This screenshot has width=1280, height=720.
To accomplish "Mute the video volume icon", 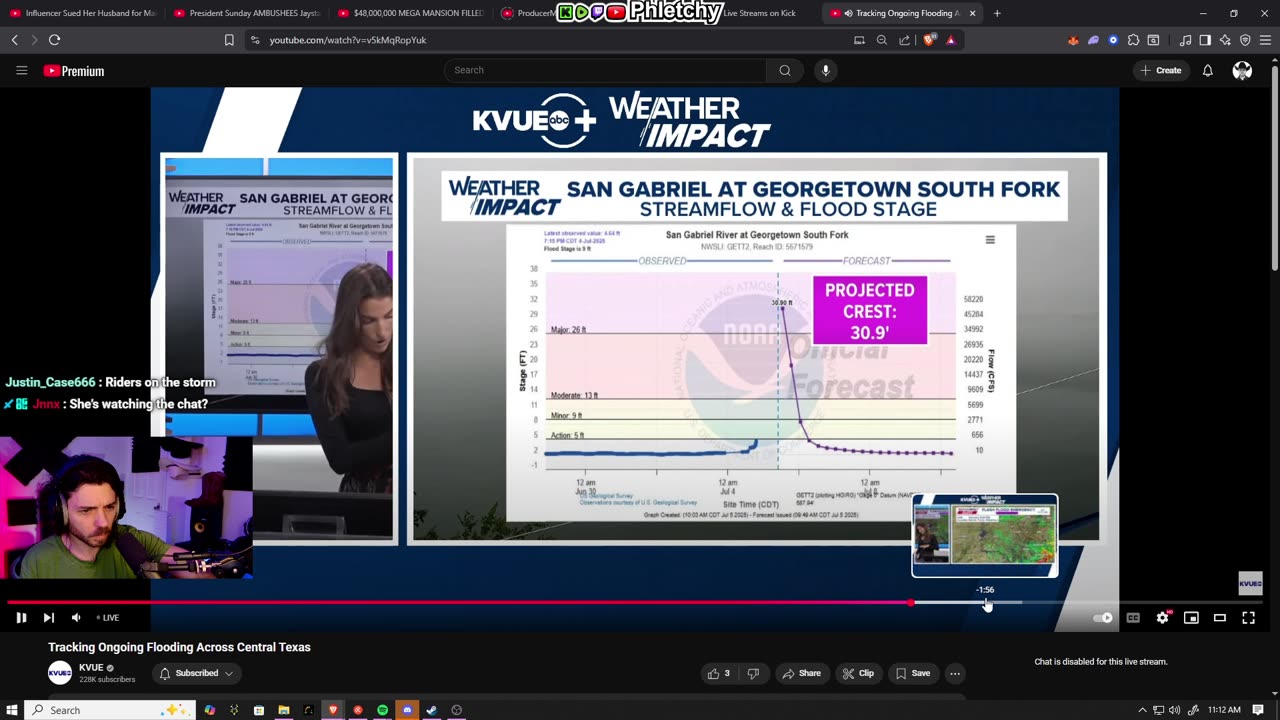I will point(76,618).
